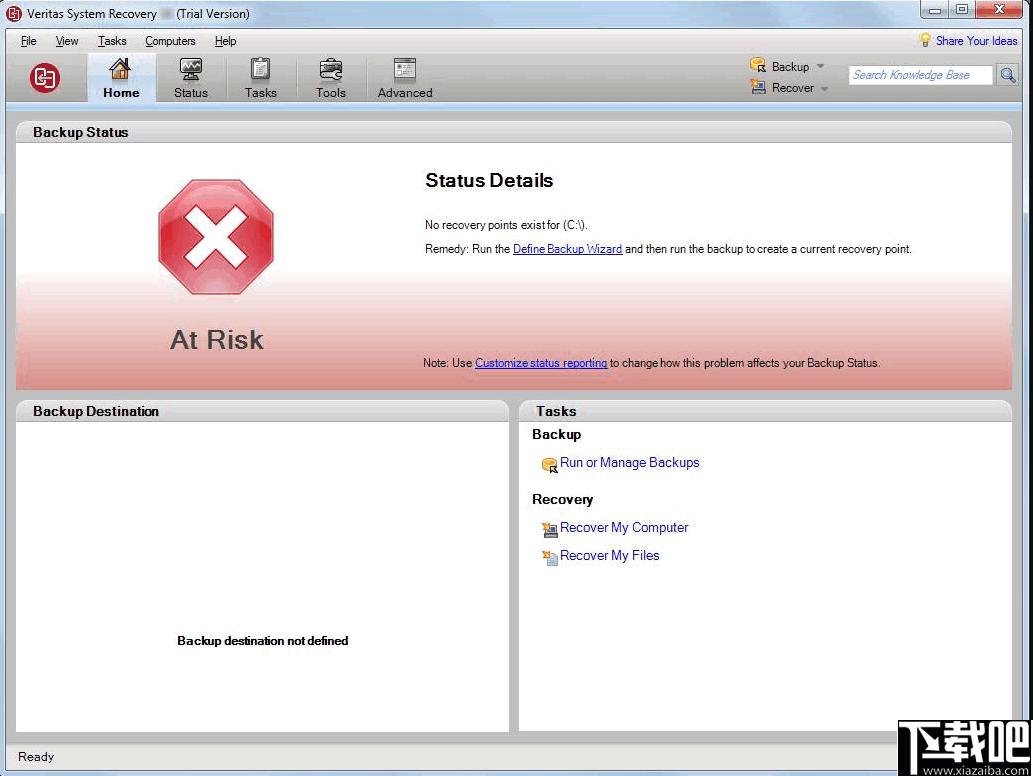Focus the Search Knowledge Base field

coord(920,75)
